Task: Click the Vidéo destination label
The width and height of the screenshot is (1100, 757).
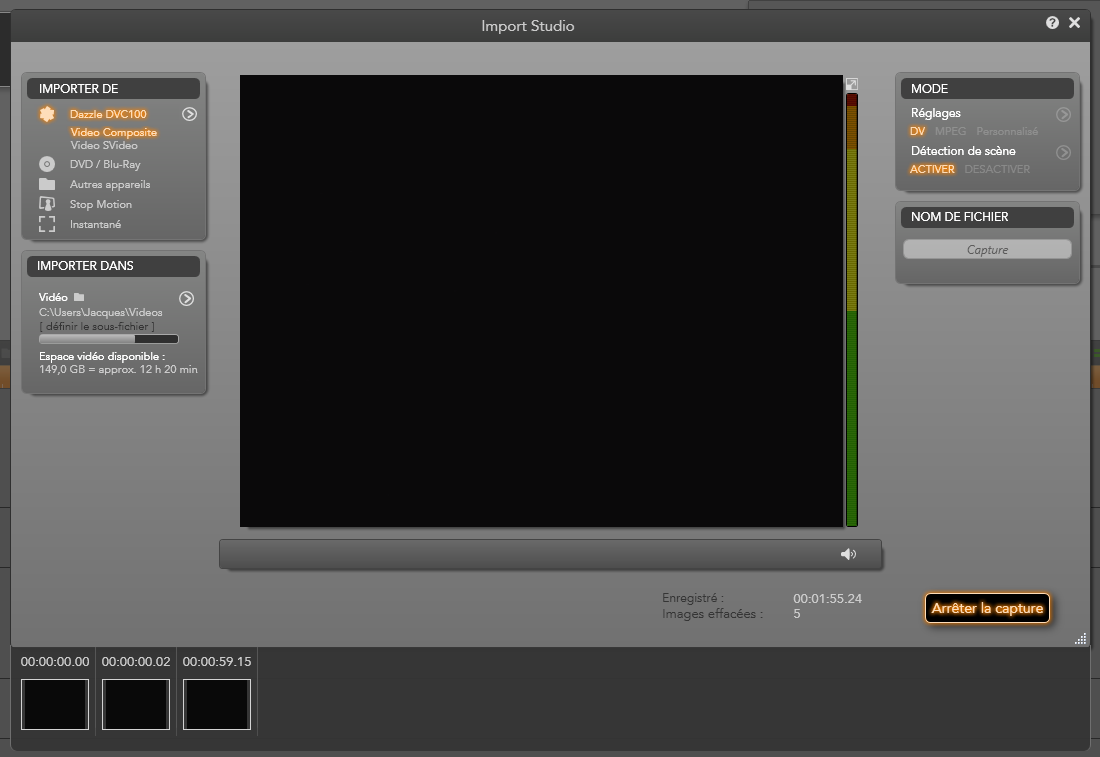Action: [53, 297]
